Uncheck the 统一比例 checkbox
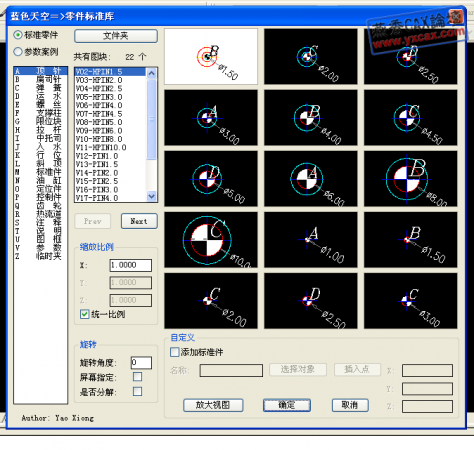Screen dimensions: 474x450 84,314
